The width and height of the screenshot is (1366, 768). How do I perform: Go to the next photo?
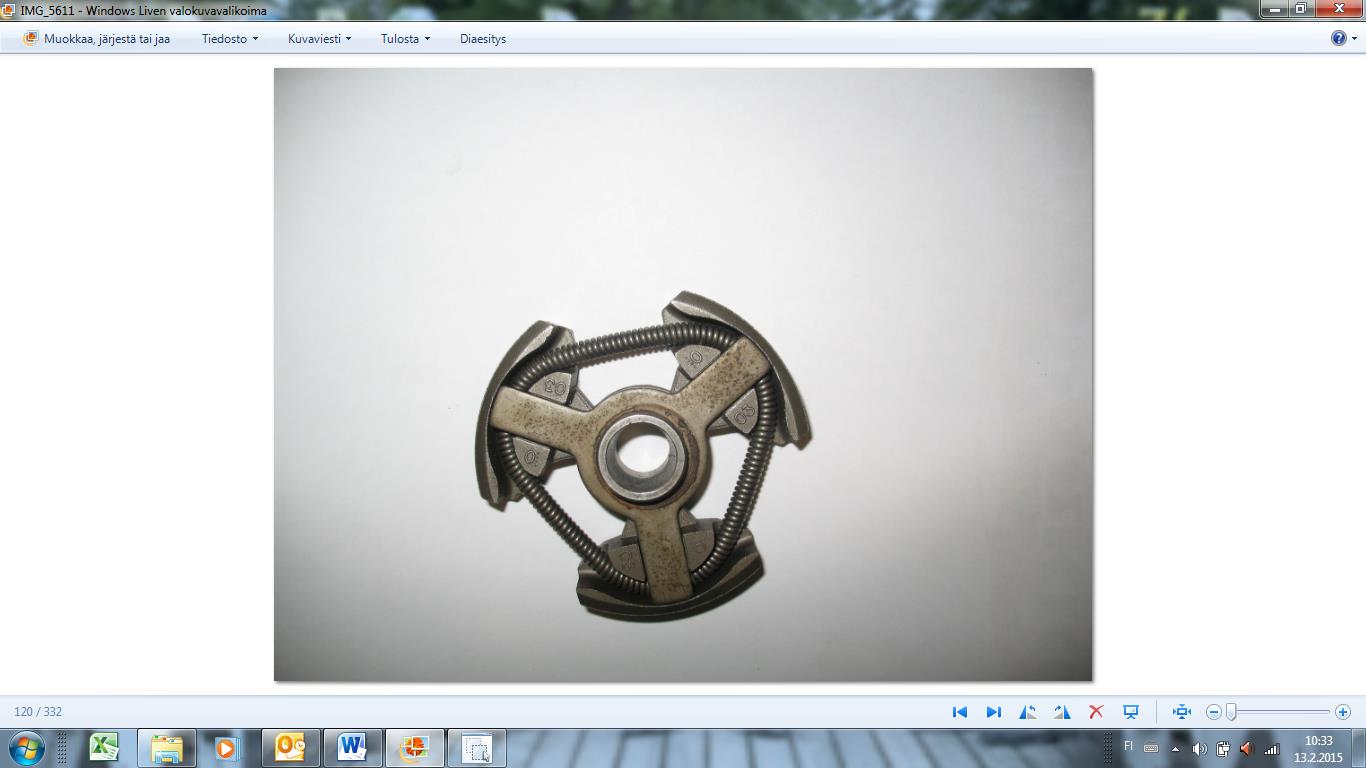[993, 712]
